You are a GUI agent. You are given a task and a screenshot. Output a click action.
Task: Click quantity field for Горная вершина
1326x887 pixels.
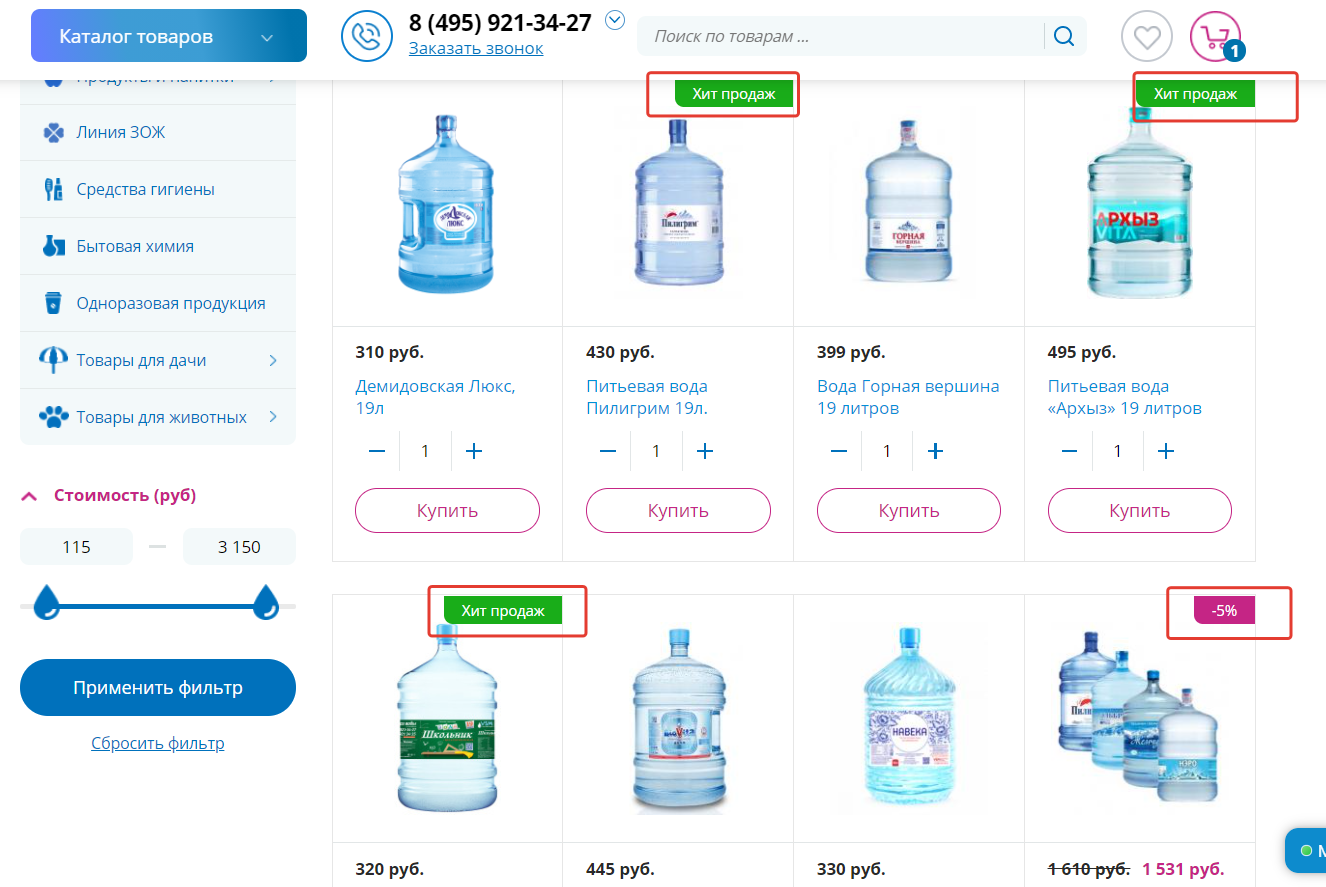pos(887,451)
